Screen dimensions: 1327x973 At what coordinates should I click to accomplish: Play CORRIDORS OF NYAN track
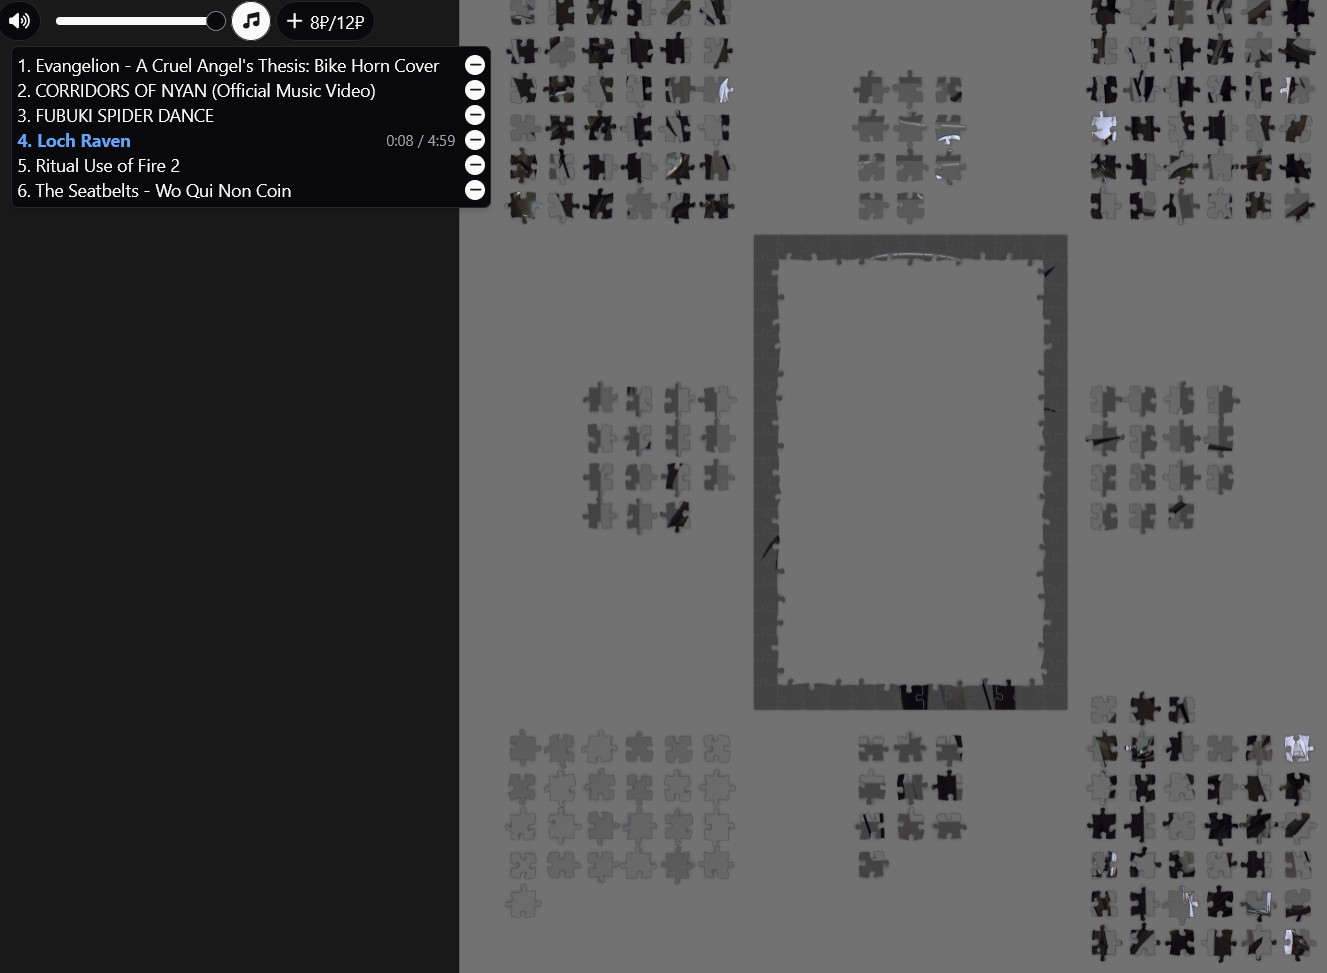pyautogui.click(x=196, y=91)
